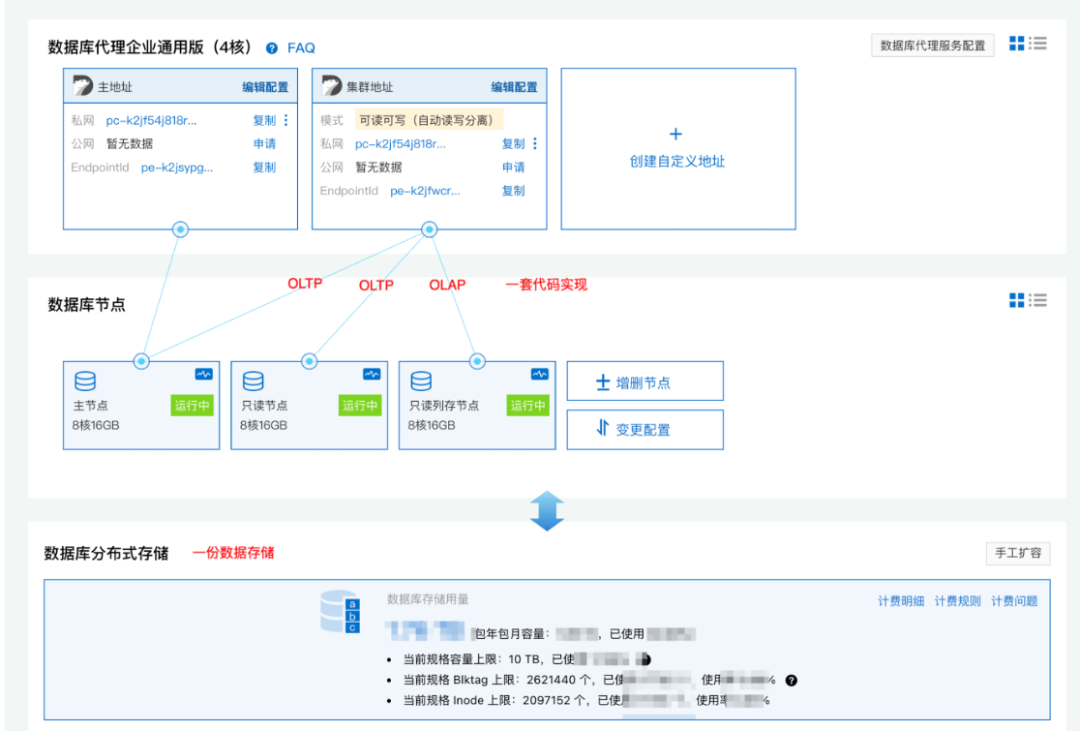The image size is (1080, 732).
Task: Click help icon next to Blktag usage
Action: click(x=791, y=680)
